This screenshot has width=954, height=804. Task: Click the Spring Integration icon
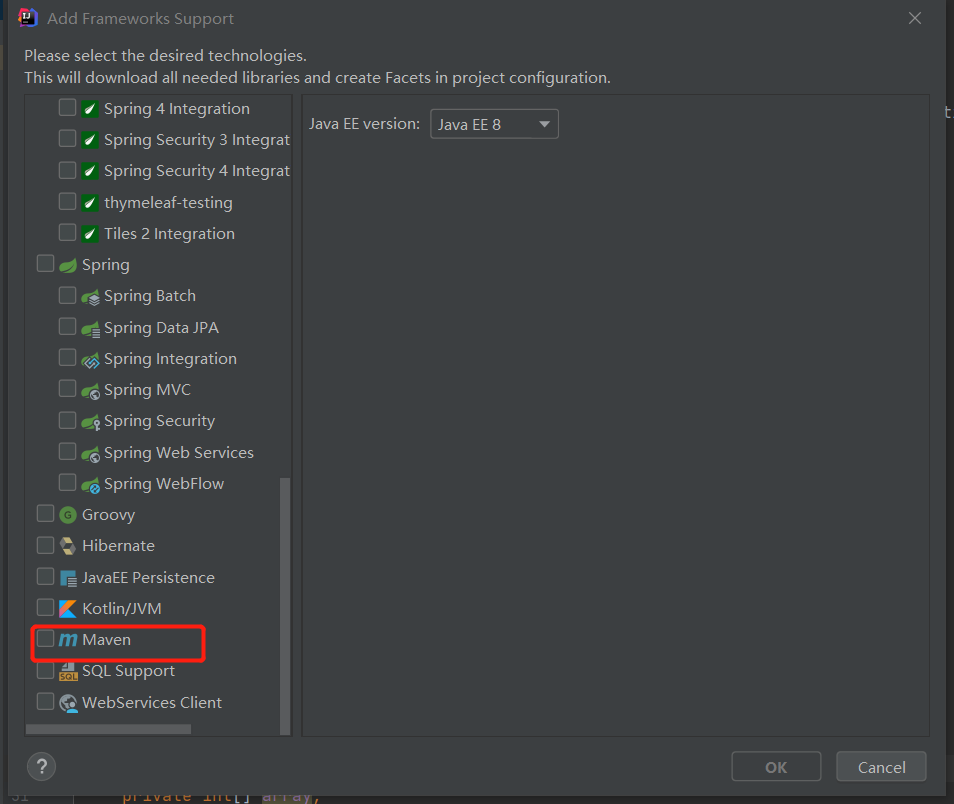[91, 359]
